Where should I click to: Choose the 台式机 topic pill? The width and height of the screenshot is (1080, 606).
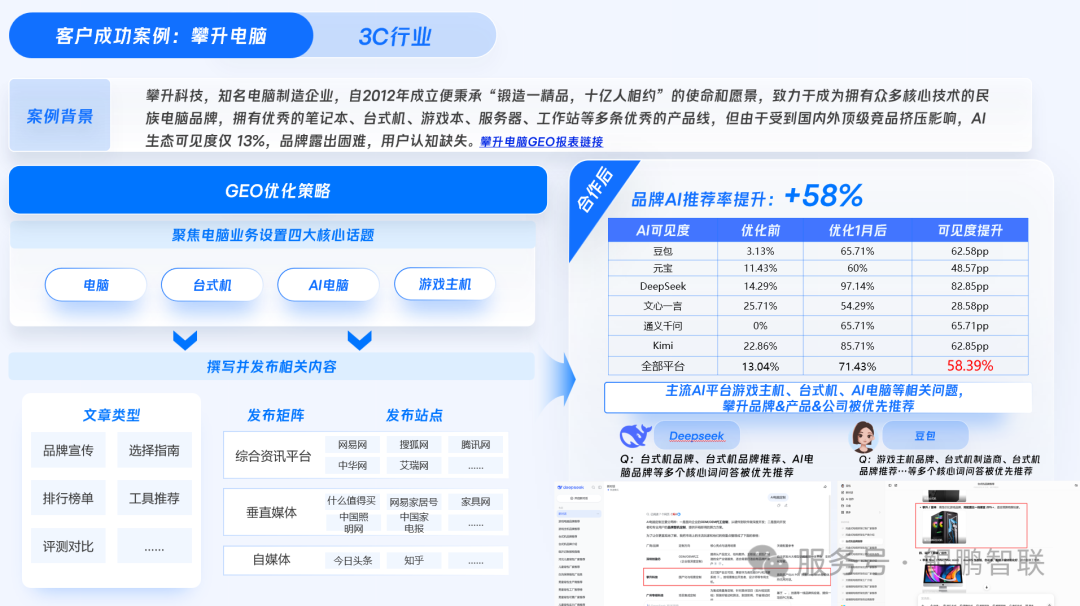coord(212,284)
